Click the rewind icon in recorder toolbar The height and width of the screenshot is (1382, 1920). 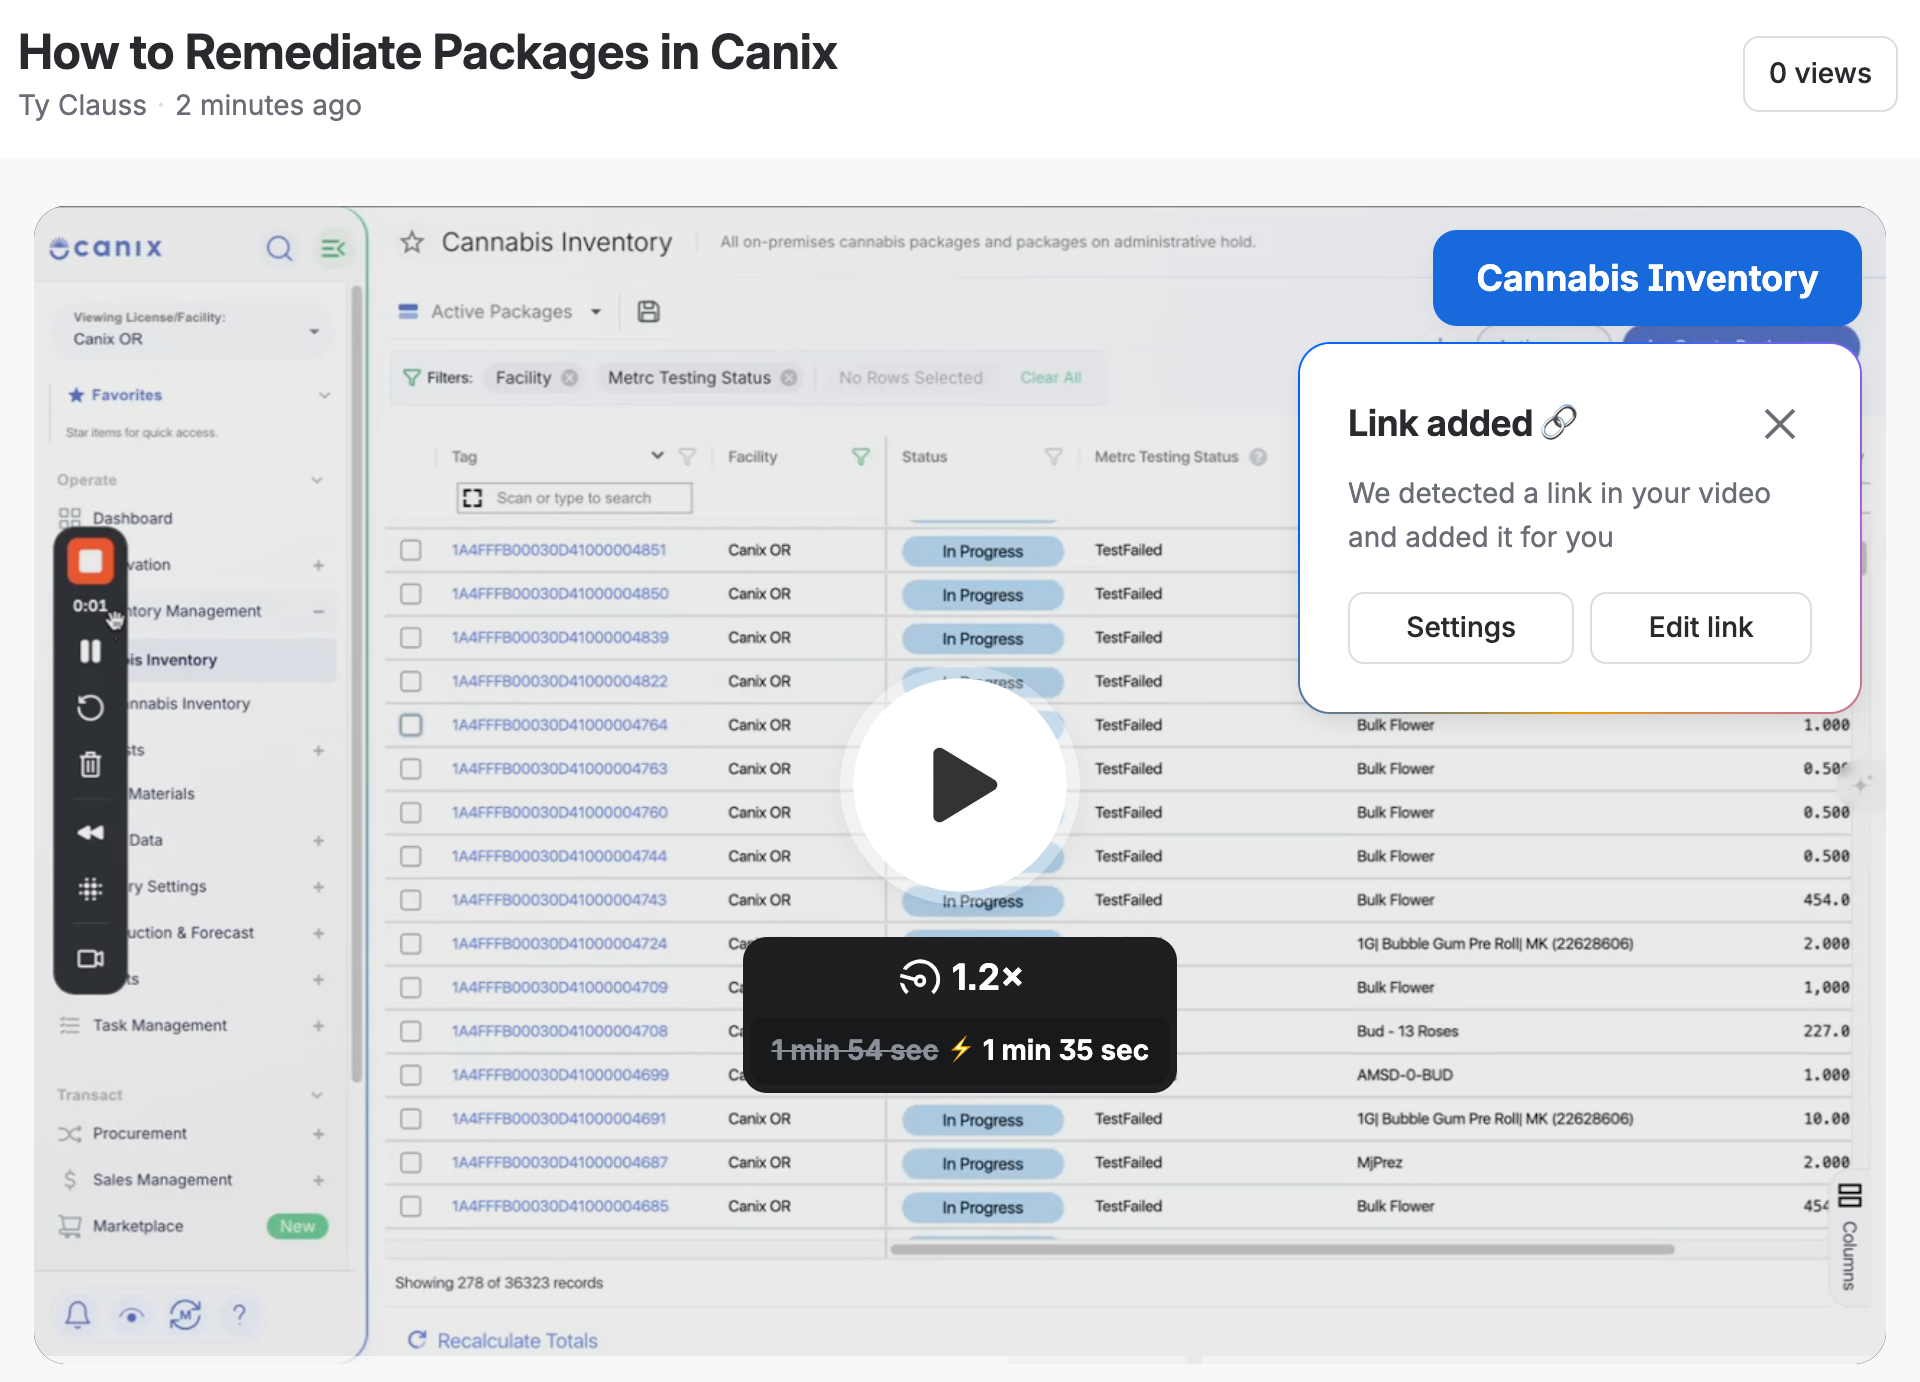point(90,832)
